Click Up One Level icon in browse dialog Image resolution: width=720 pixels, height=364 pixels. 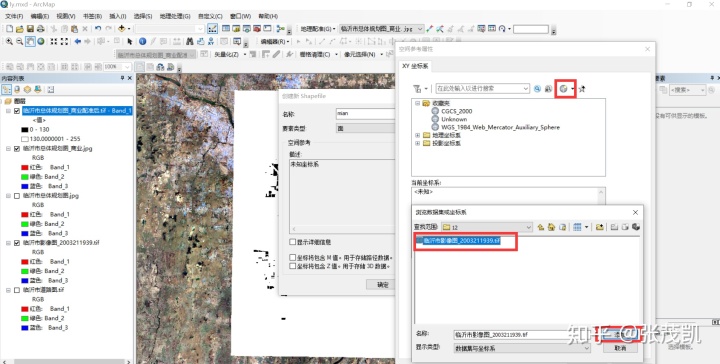click(540, 227)
